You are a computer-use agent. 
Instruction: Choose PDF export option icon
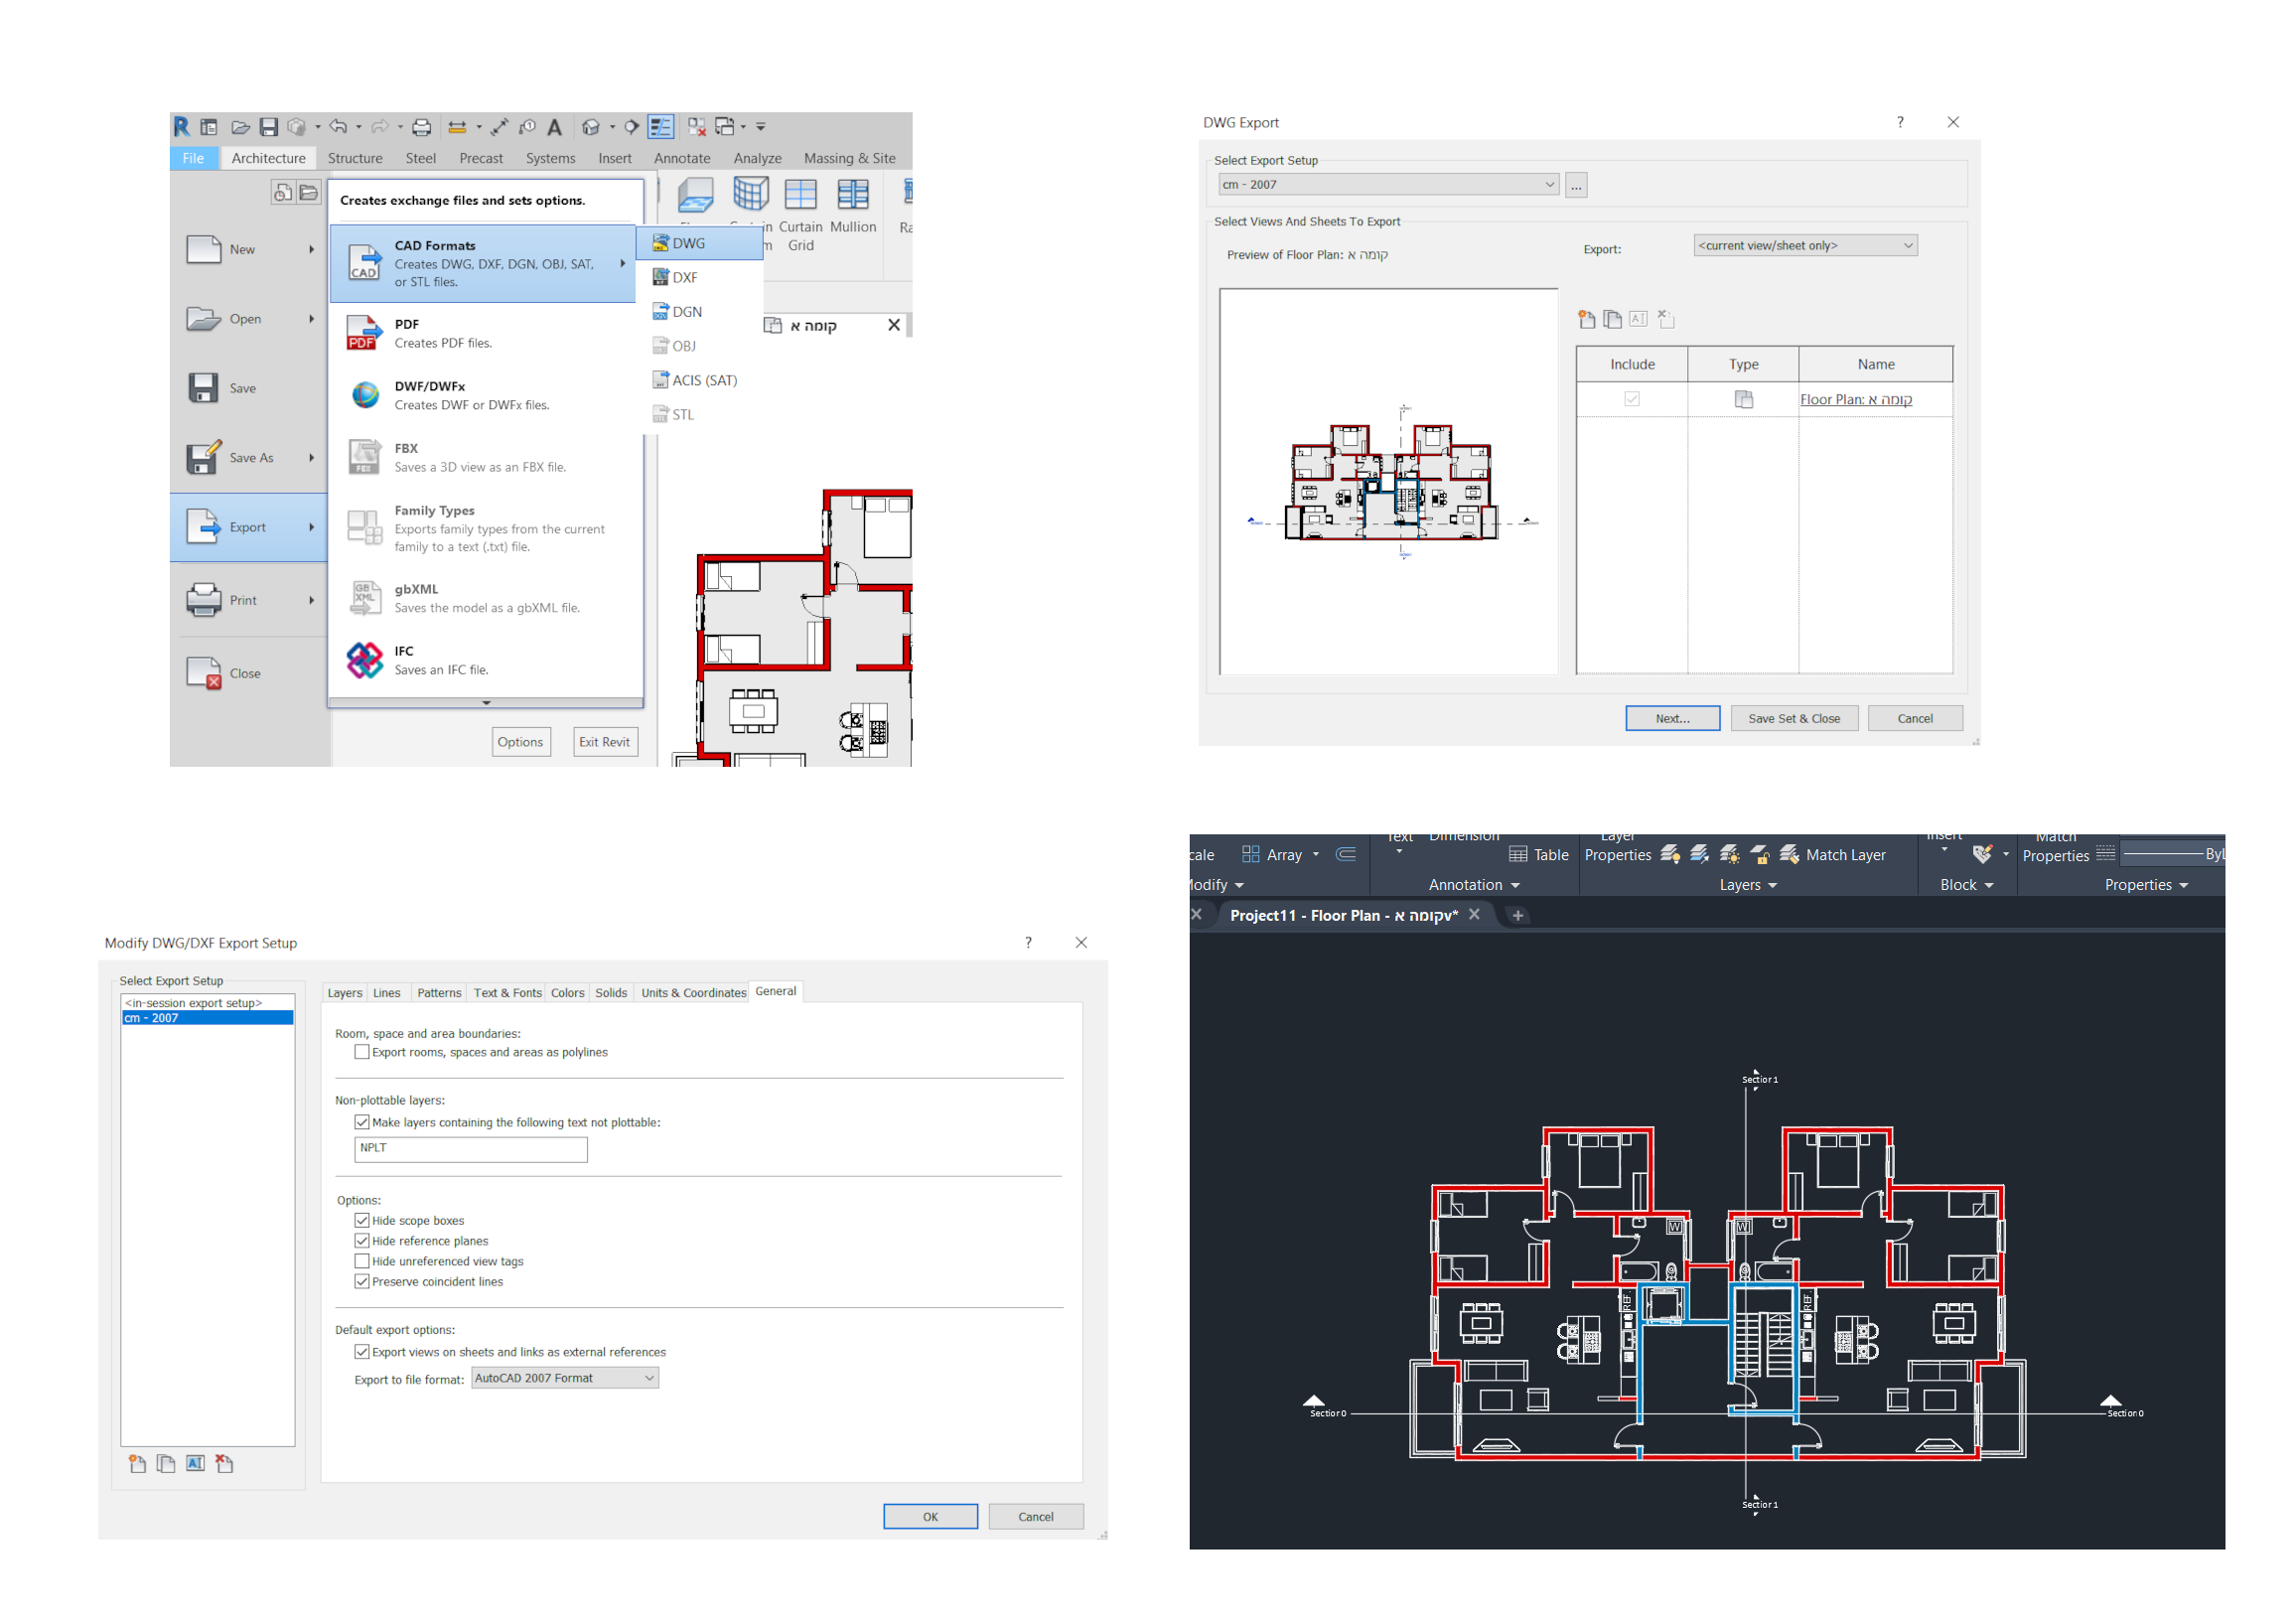pyautogui.click(x=364, y=332)
